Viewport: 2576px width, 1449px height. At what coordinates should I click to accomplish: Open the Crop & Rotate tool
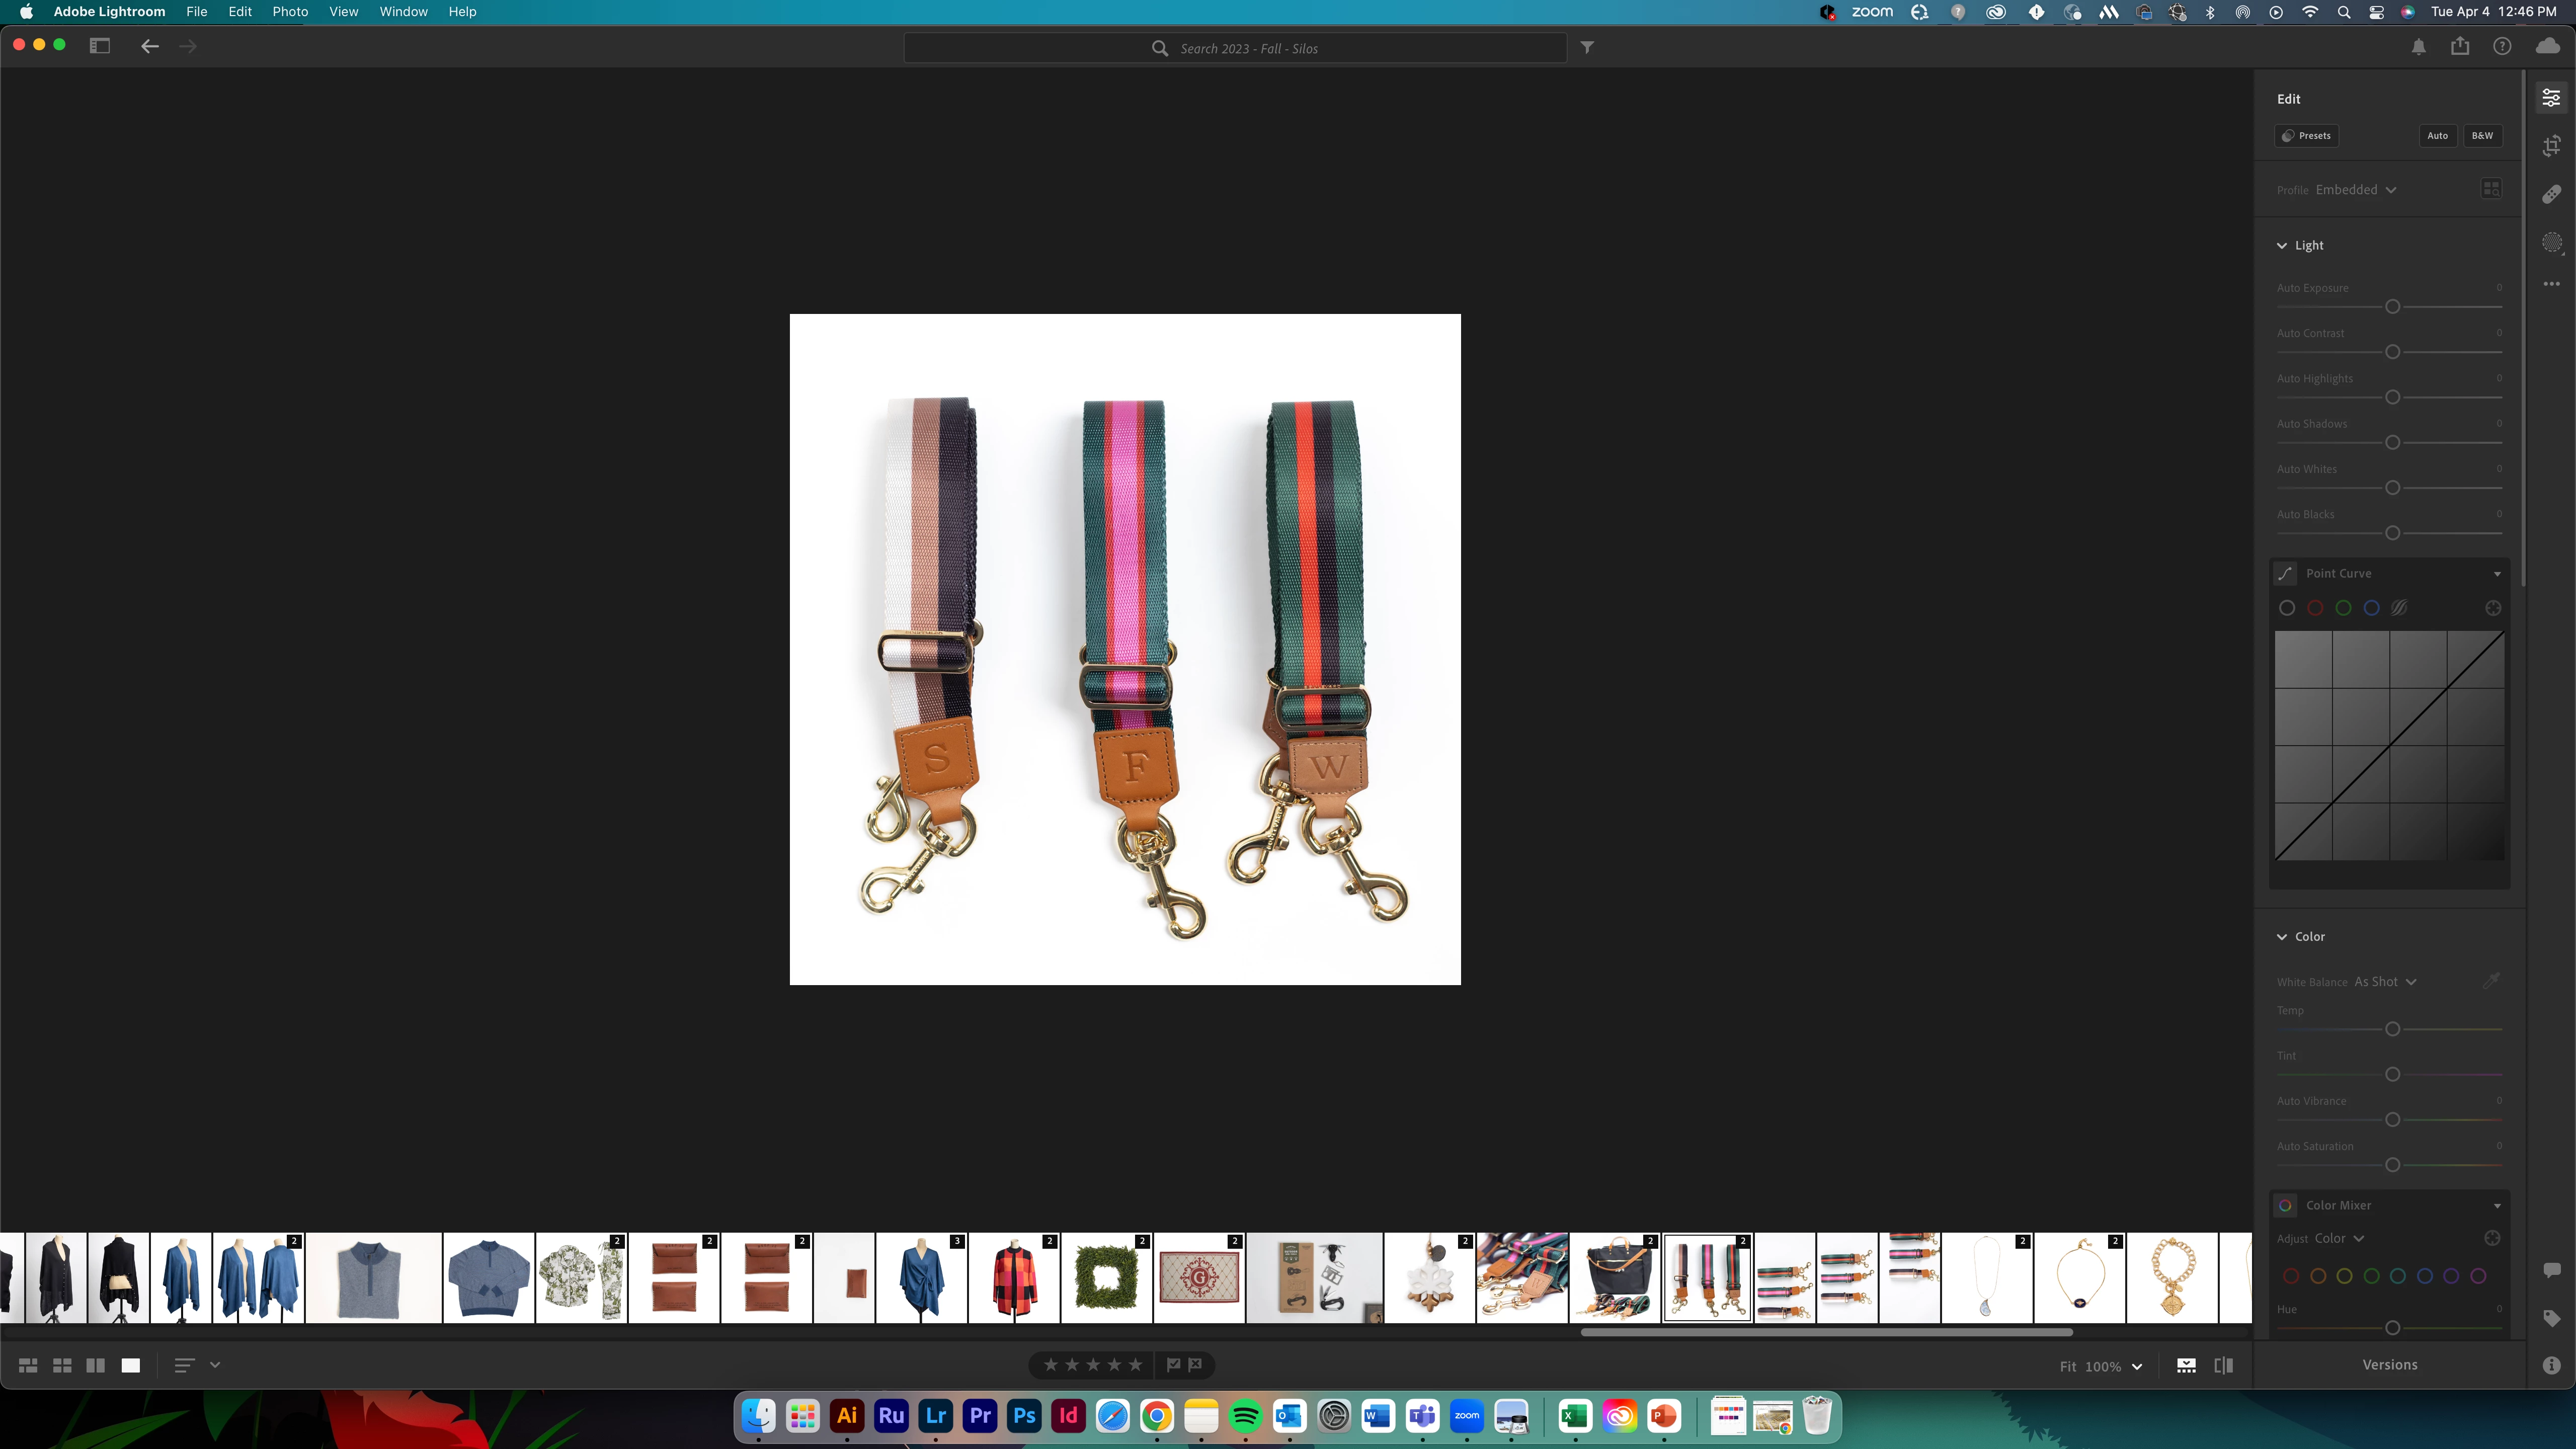point(2551,146)
